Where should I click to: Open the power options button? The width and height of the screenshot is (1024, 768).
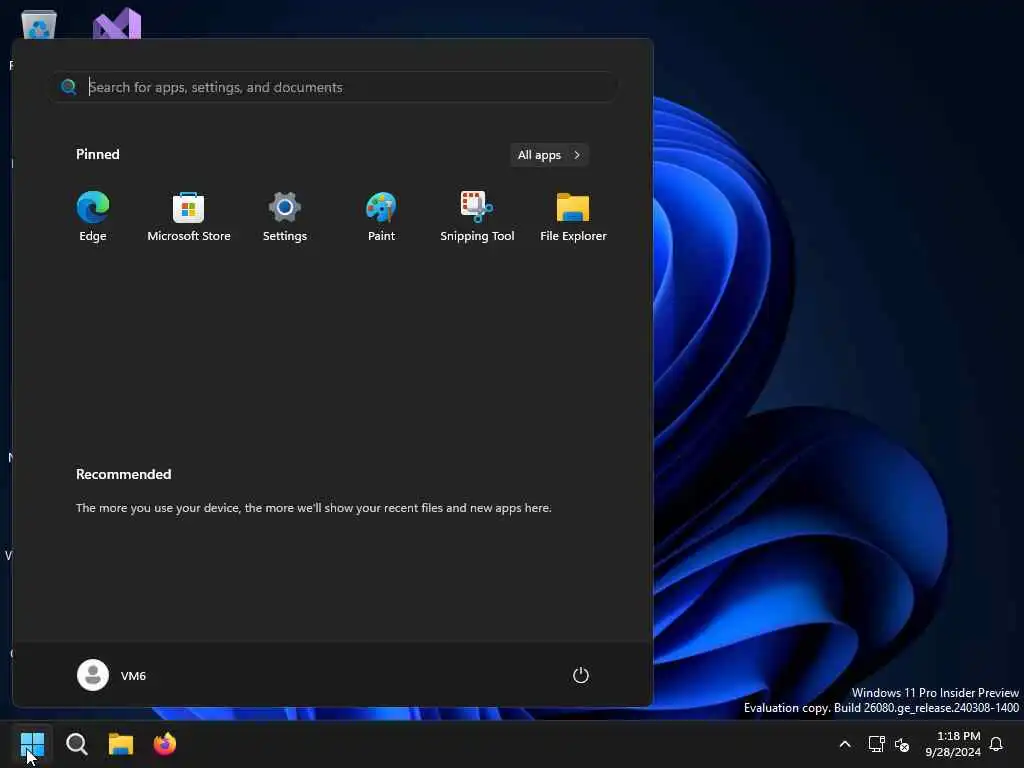click(x=581, y=675)
